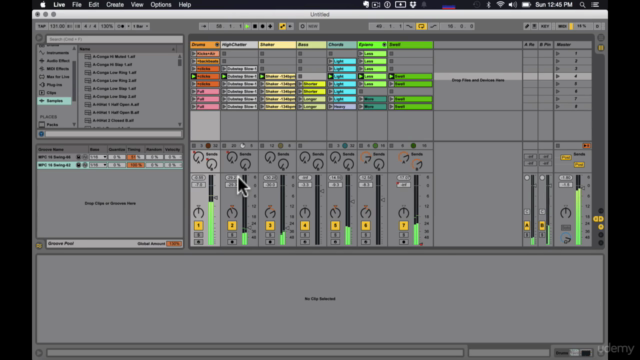This screenshot has width=640, height=360.
Task: Open the quantization 1 Bar dropdown
Action: coord(140,26)
